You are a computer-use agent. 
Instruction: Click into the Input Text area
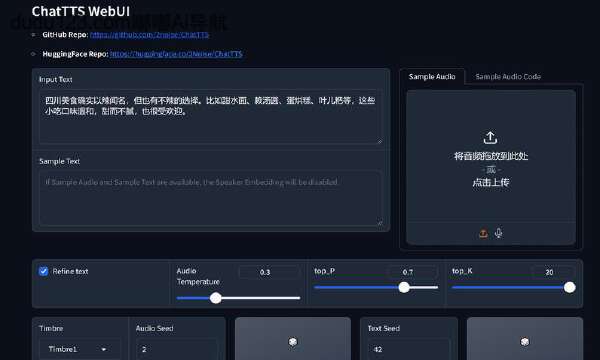click(210, 117)
